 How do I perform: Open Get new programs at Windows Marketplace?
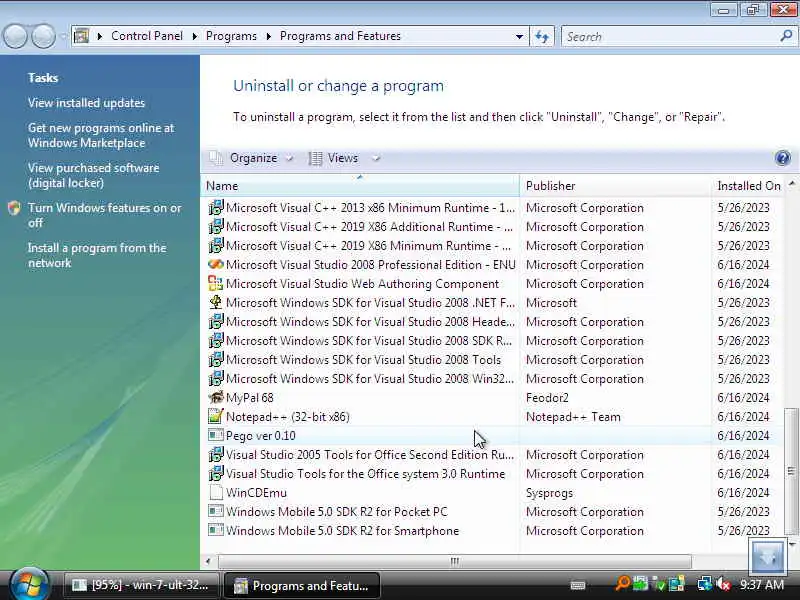pos(101,136)
